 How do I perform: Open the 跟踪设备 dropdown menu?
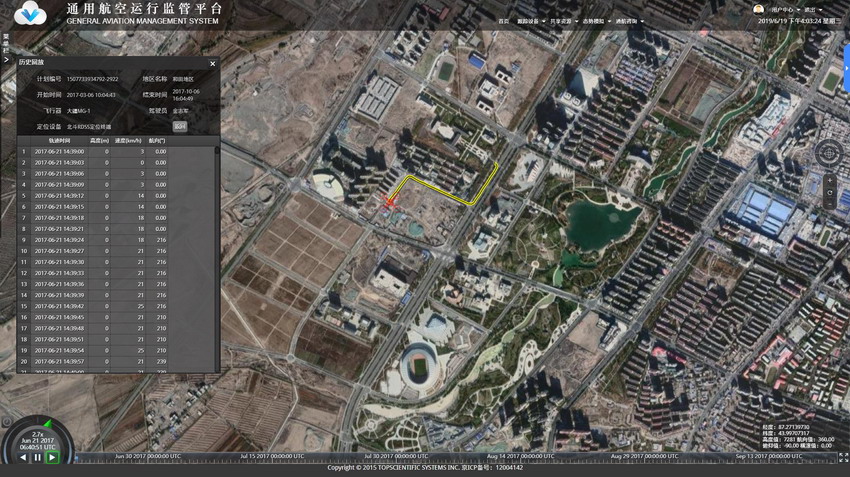click(529, 21)
